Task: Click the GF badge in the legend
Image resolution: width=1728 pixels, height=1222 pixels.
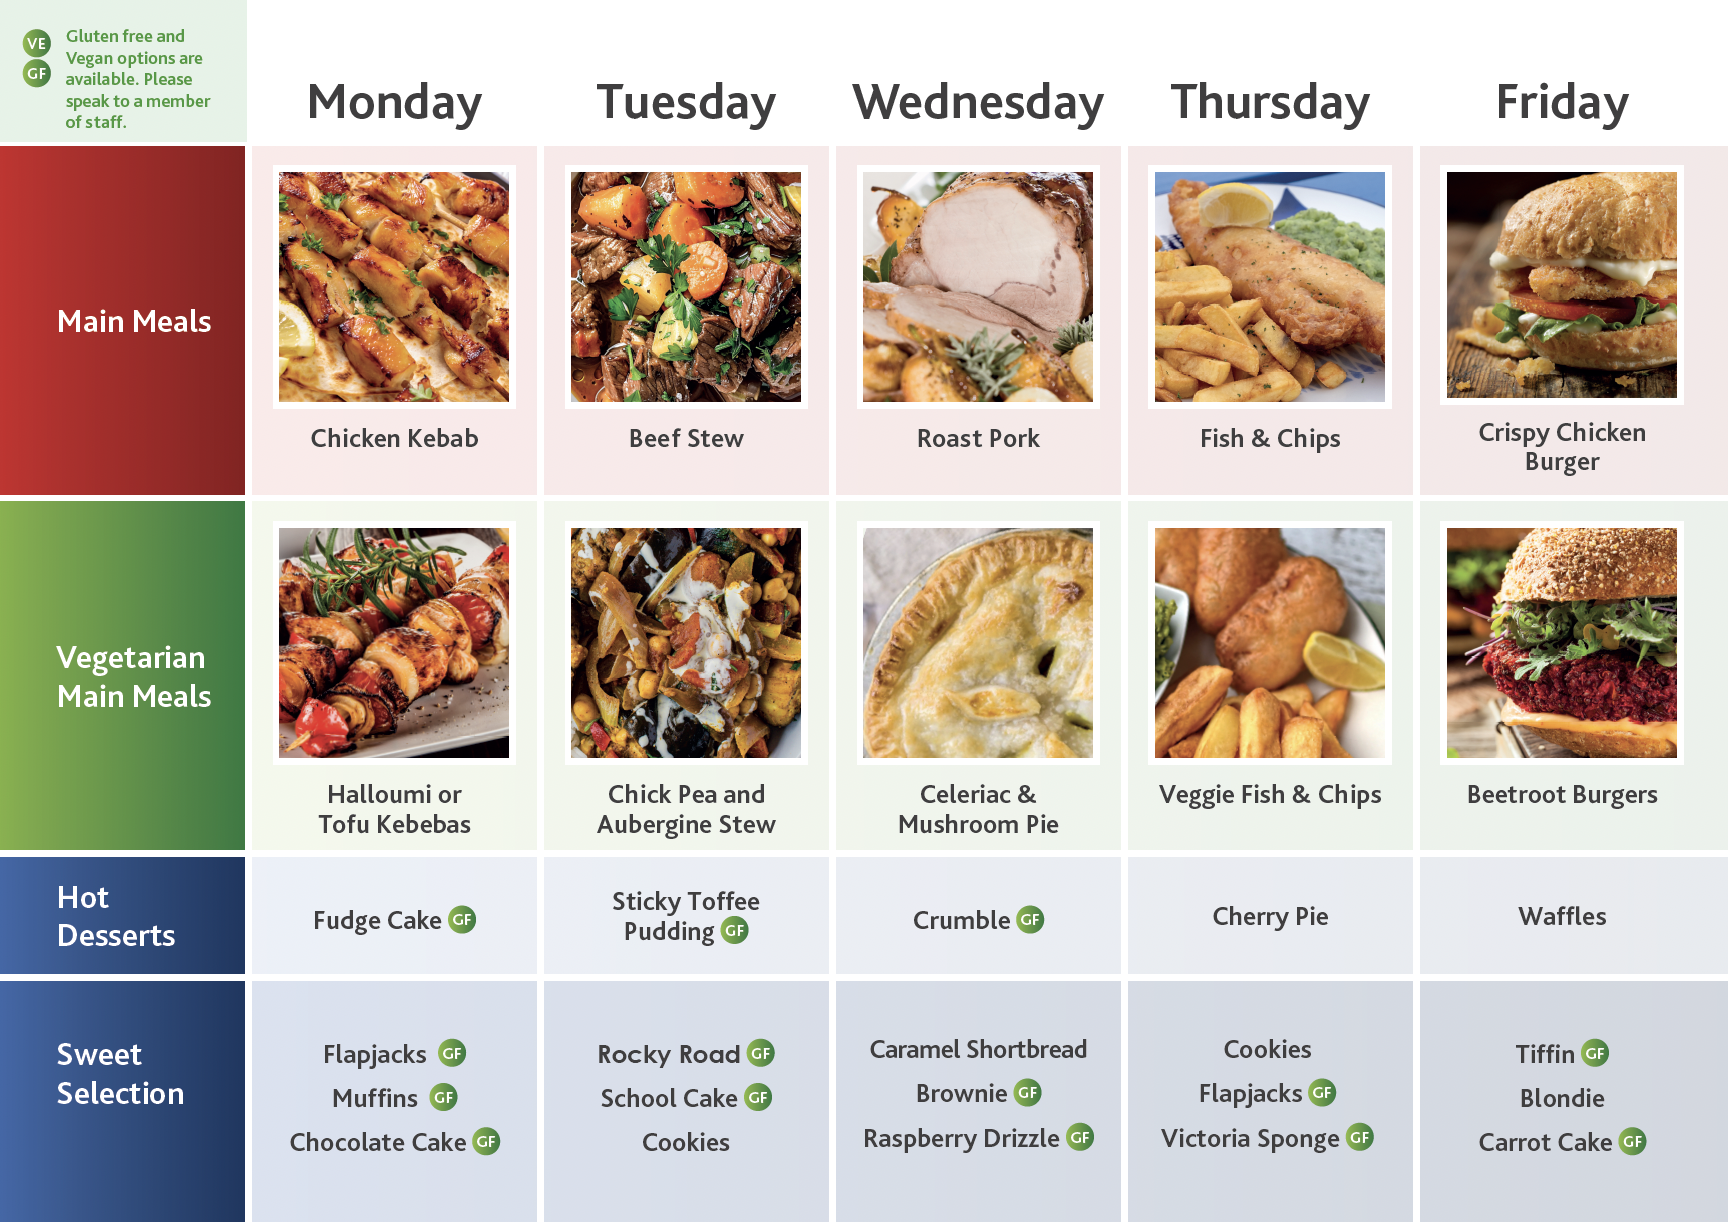Action: [x=37, y=73]
